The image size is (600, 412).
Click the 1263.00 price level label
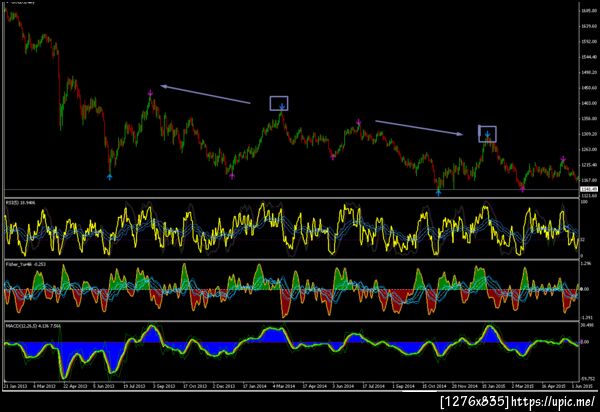point(589,150)
